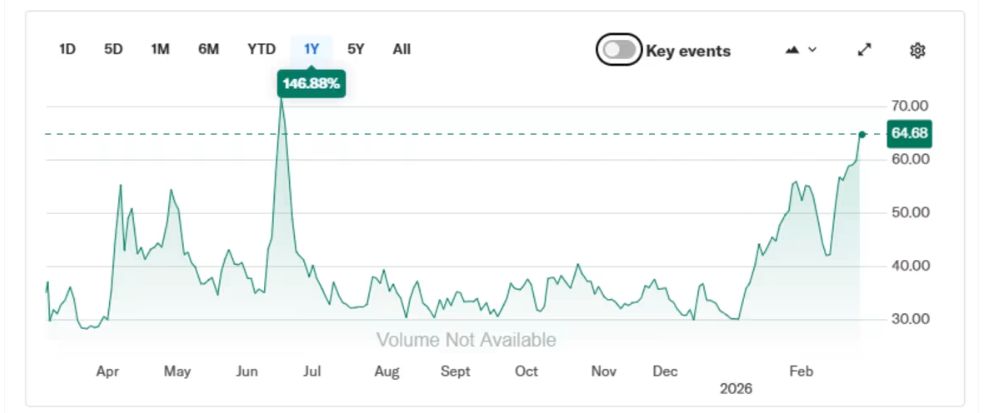Expand chart to full screen

pyautogui.click(x=864, y=50)
